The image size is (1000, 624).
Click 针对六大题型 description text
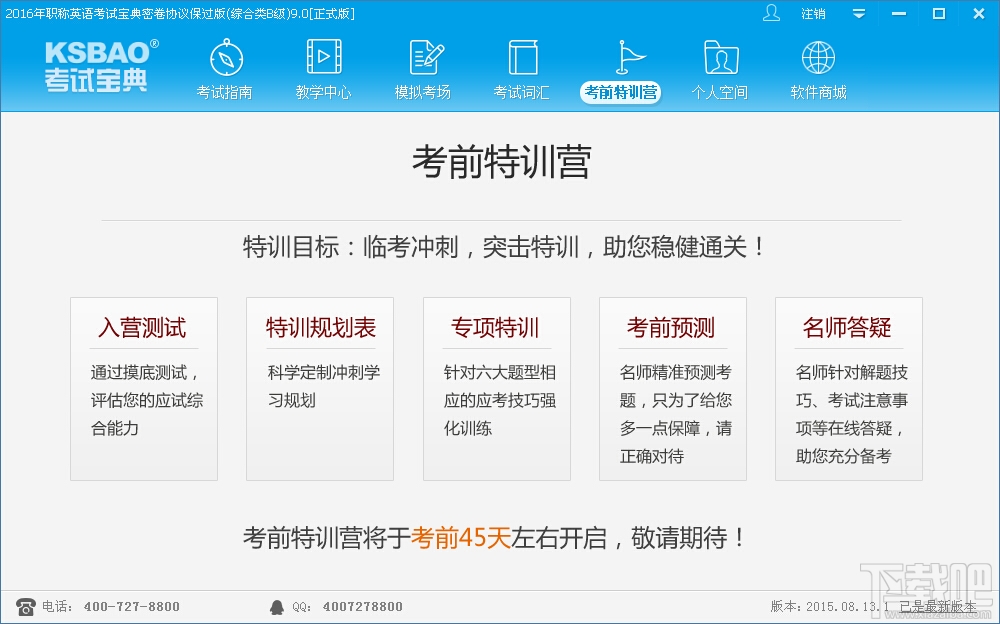tap(500, 400)
